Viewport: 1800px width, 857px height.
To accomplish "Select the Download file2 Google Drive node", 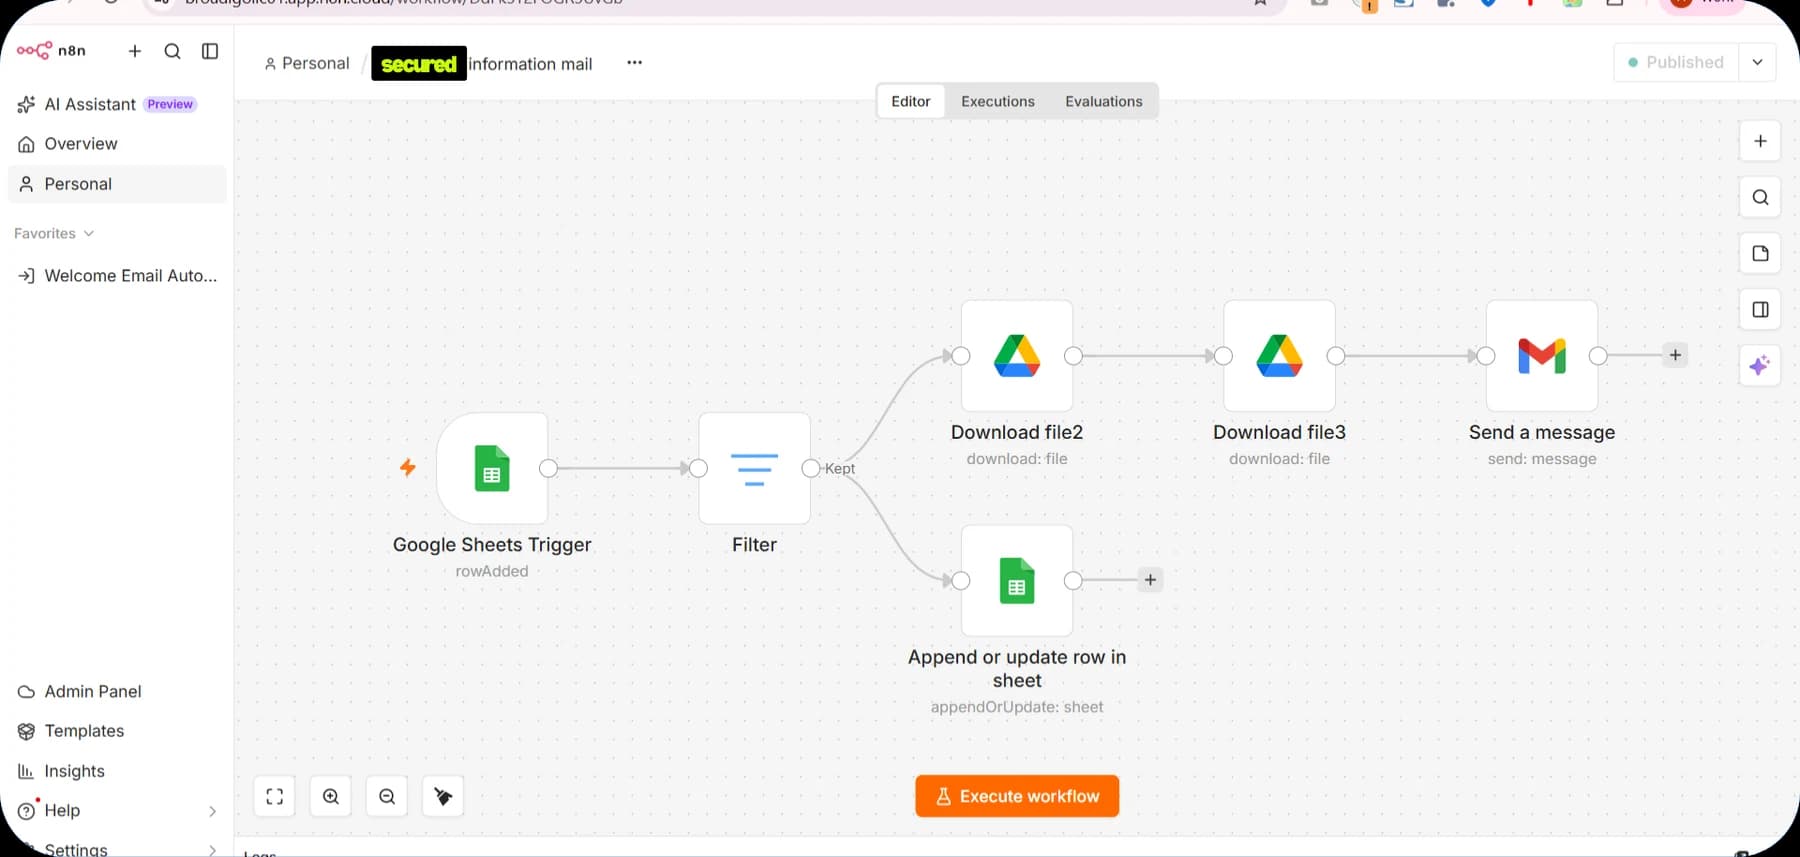I will [1017, 356].
